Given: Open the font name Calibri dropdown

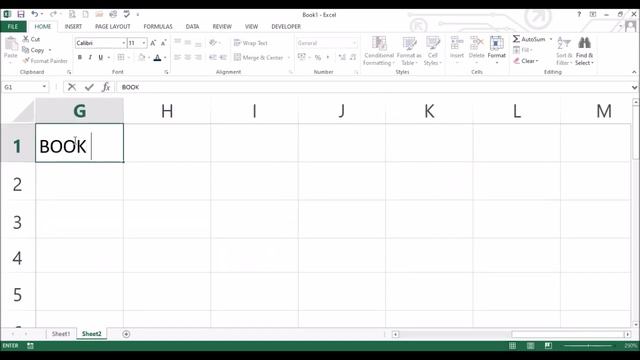Looking at the screenshot, I should pyautogui.click(x=123, y=43).
